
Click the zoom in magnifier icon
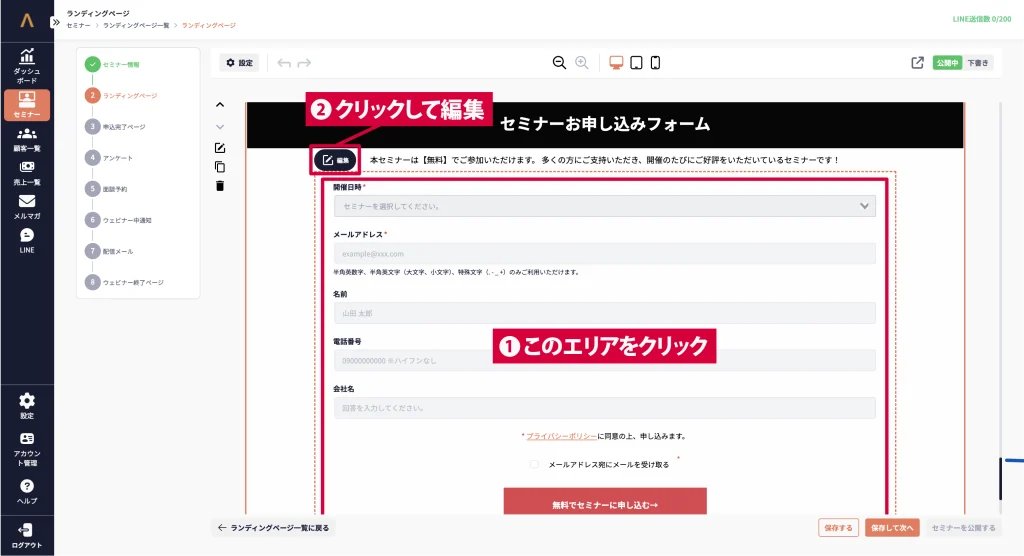coord(582,63)
